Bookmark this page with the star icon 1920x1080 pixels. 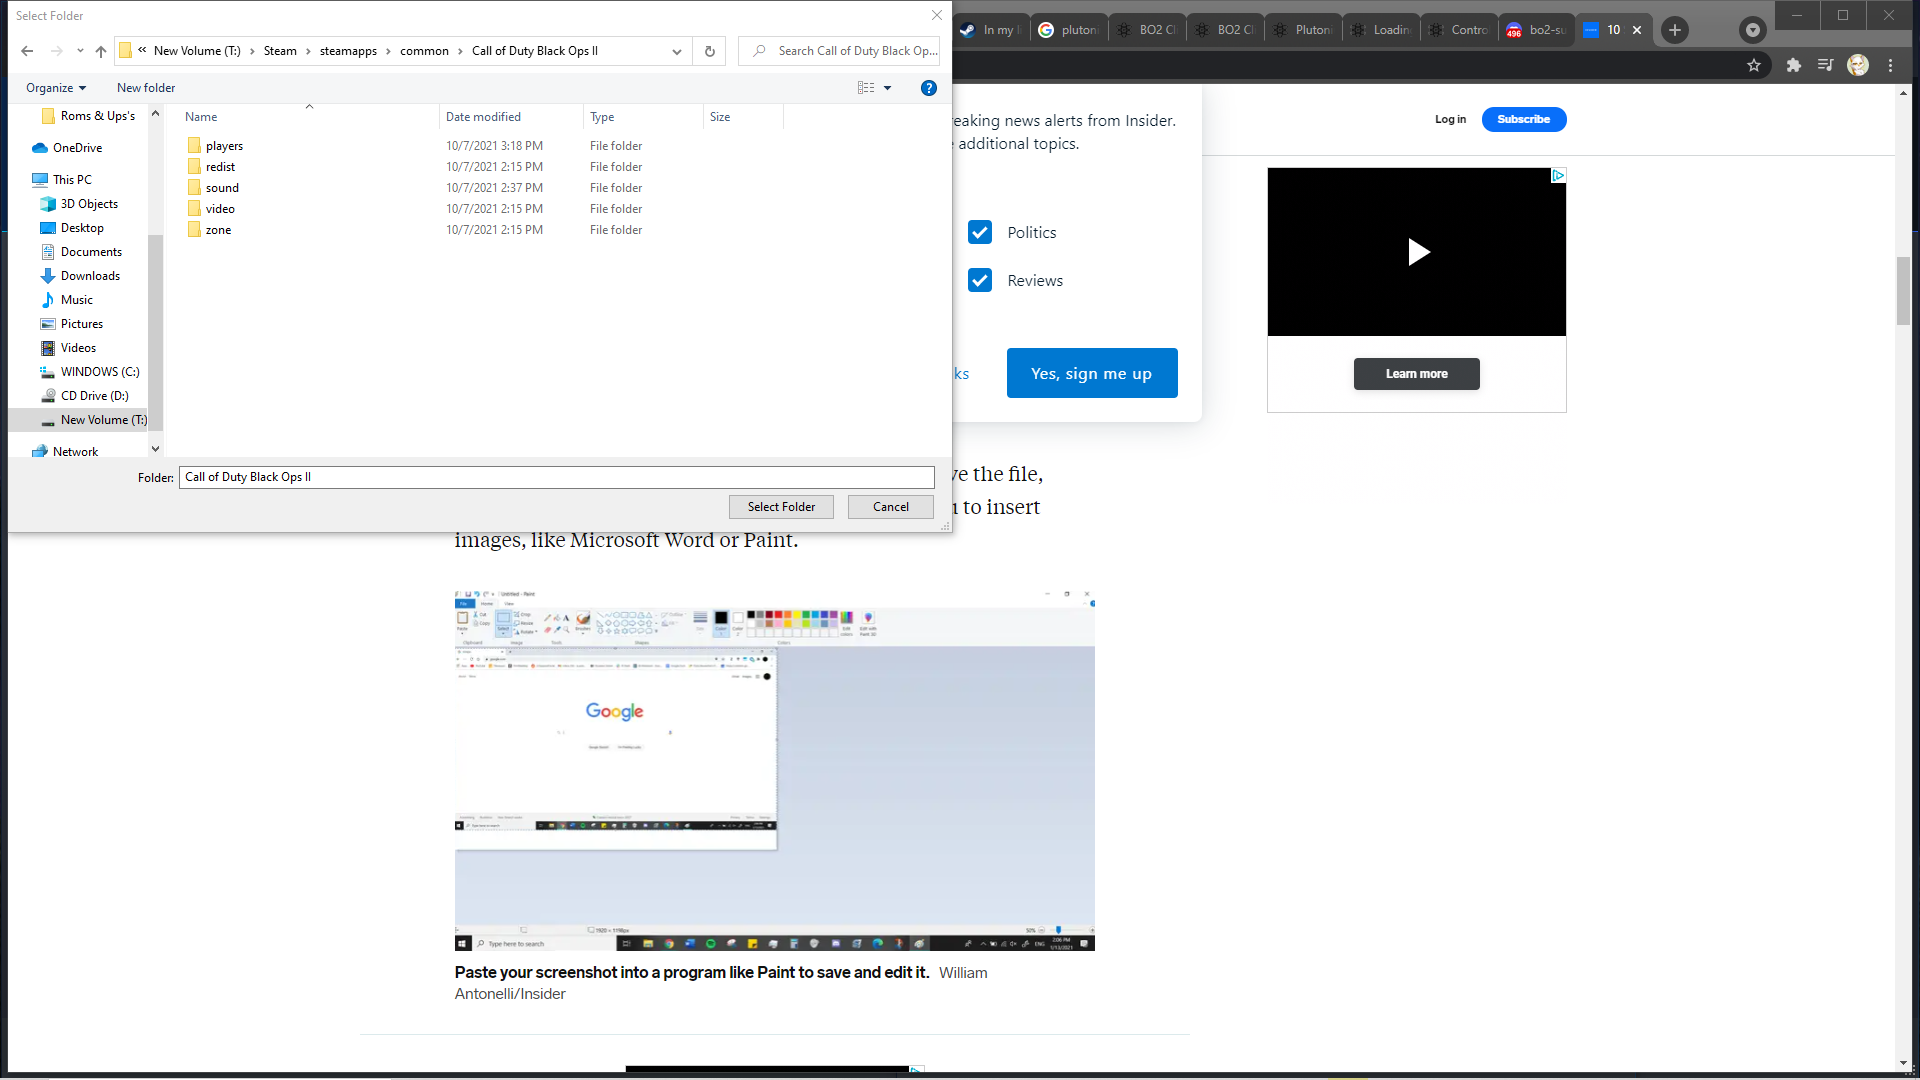click(x=1754, y=65)
